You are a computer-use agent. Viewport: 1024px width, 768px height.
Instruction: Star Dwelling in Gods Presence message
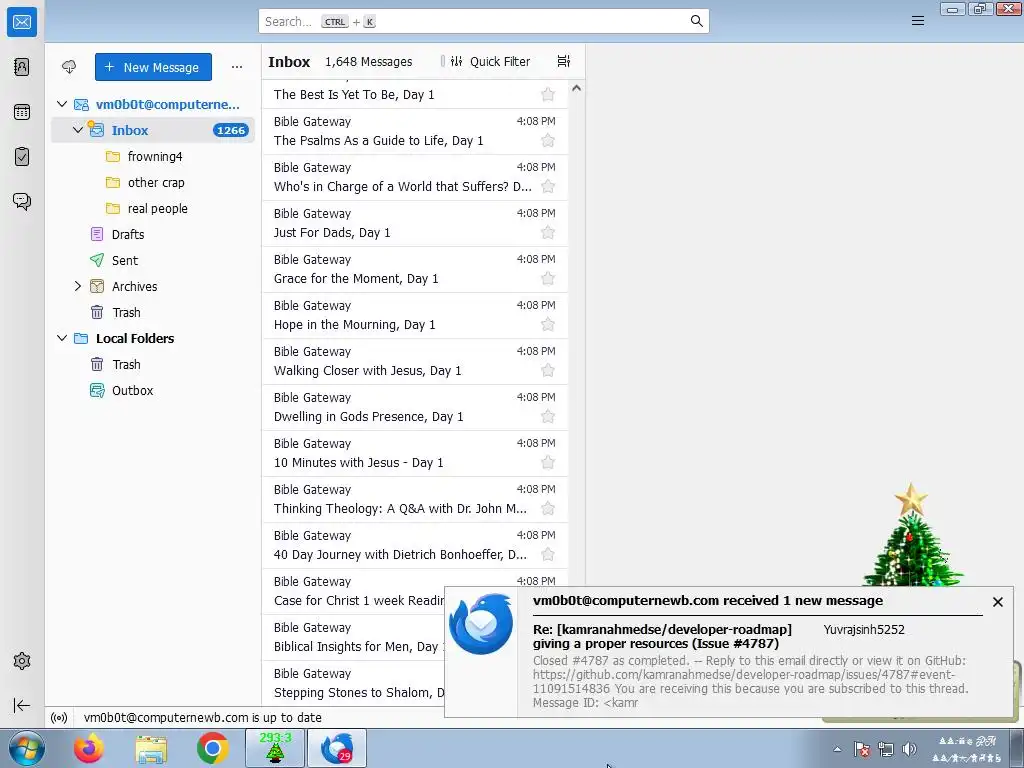[x=548, y=417]
